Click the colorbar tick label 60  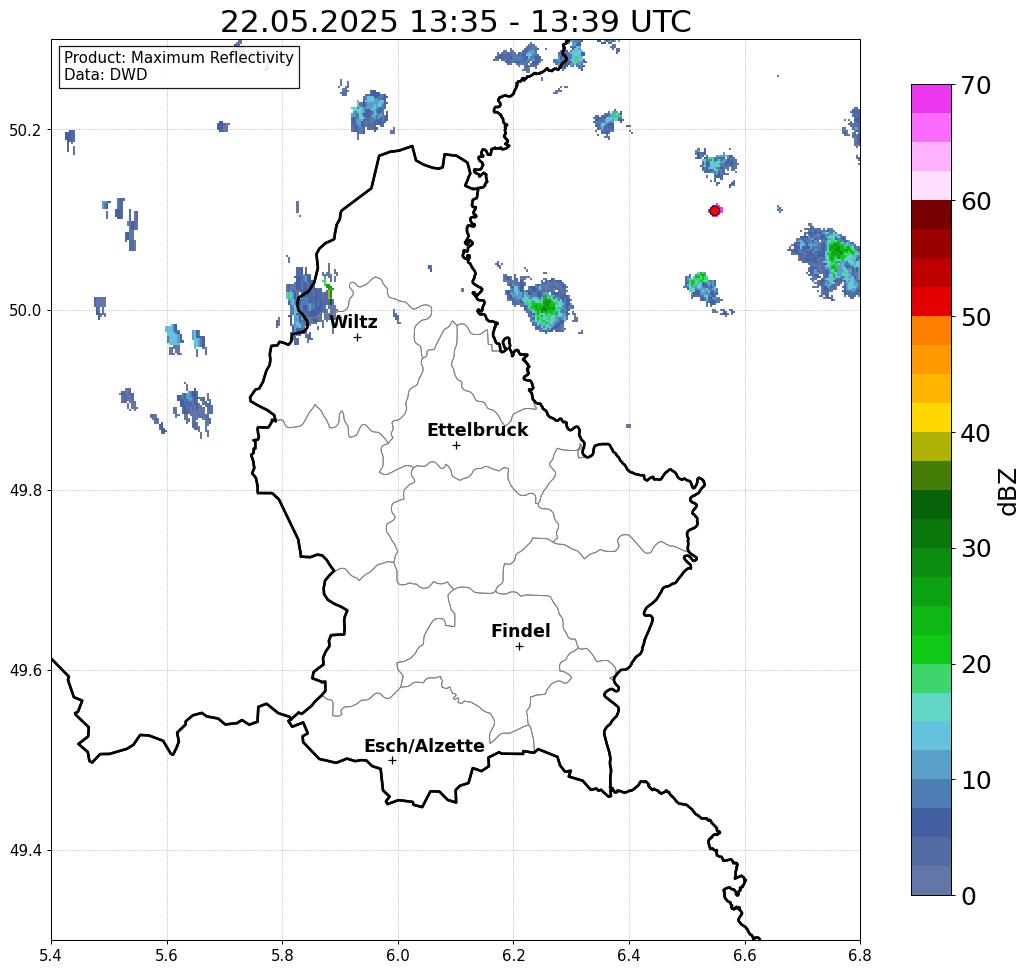976,201
